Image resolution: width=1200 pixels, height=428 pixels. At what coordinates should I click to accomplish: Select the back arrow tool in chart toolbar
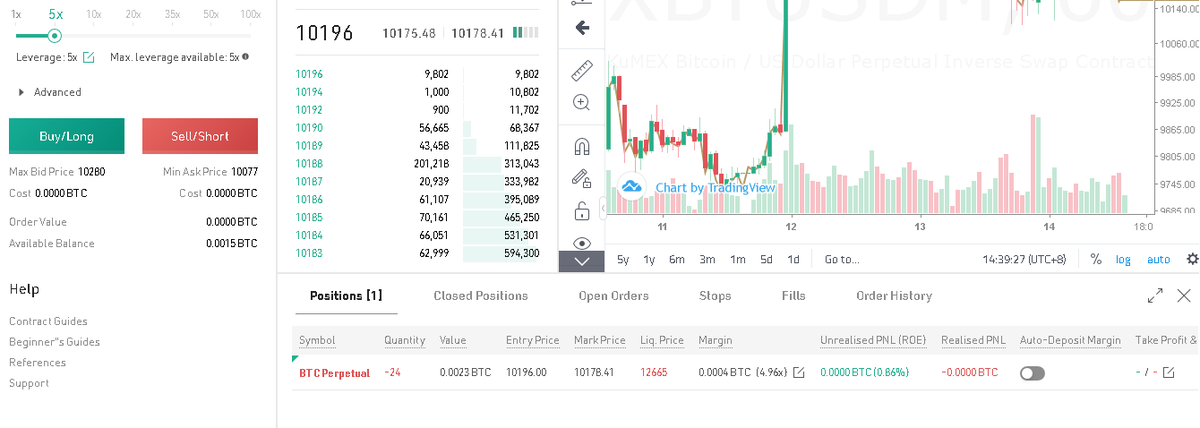click(582, 28)
